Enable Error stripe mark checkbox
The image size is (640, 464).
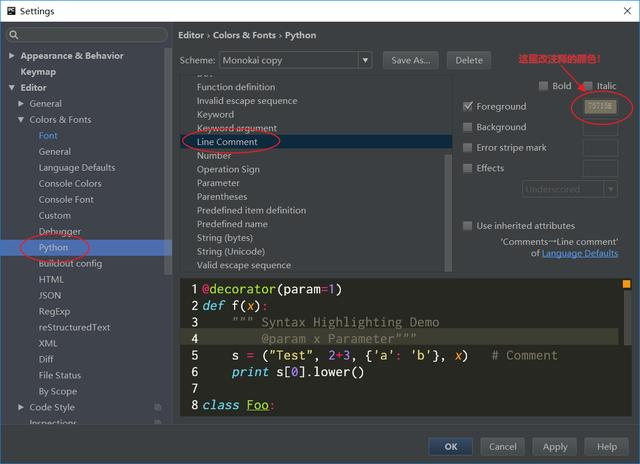(x=468, y=147)
